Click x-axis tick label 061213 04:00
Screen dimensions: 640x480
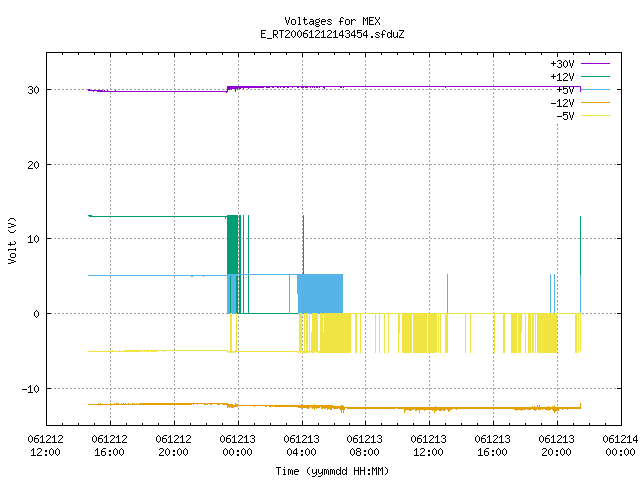click(302, 446)
